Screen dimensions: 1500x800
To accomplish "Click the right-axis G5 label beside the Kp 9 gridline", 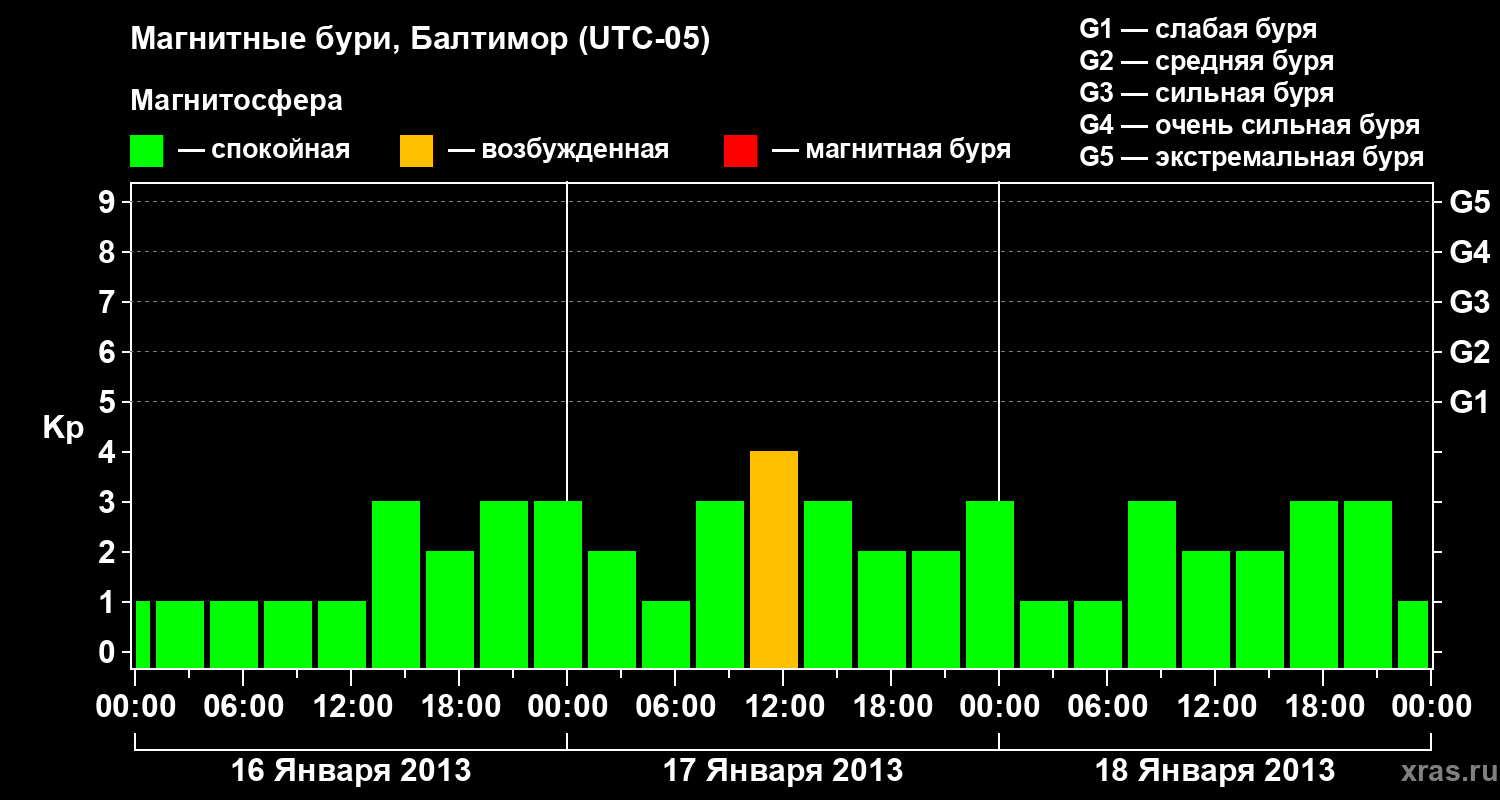I will coord(1469,202).
